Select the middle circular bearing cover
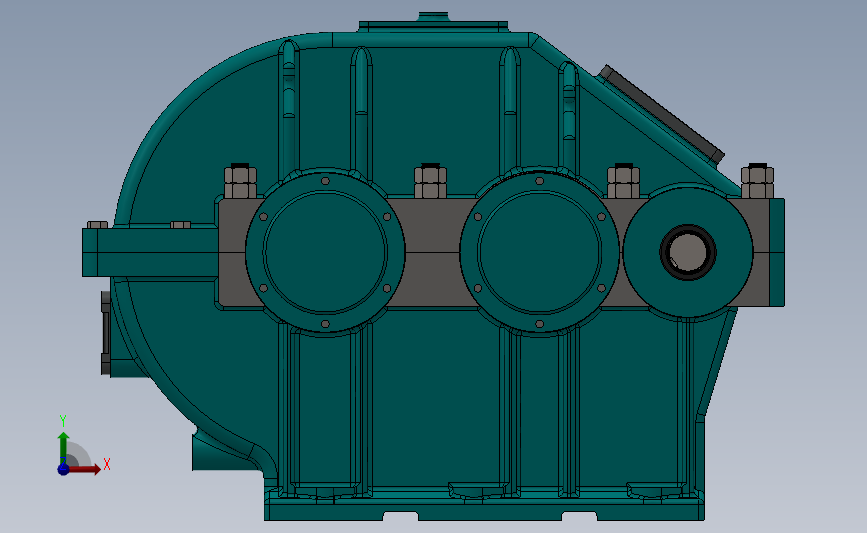 (540, 253)
